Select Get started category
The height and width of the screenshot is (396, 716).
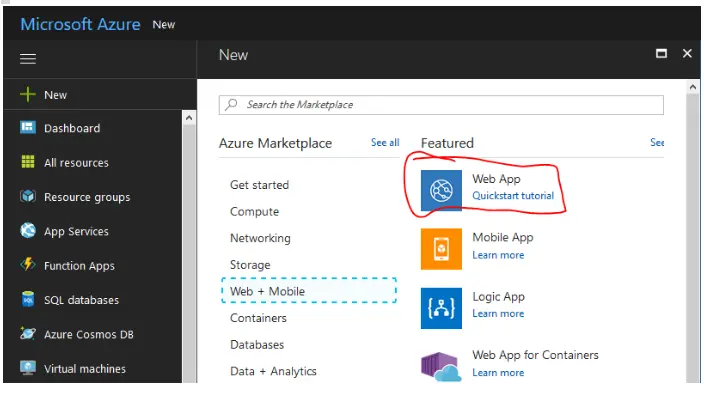[x=259, y=185]
